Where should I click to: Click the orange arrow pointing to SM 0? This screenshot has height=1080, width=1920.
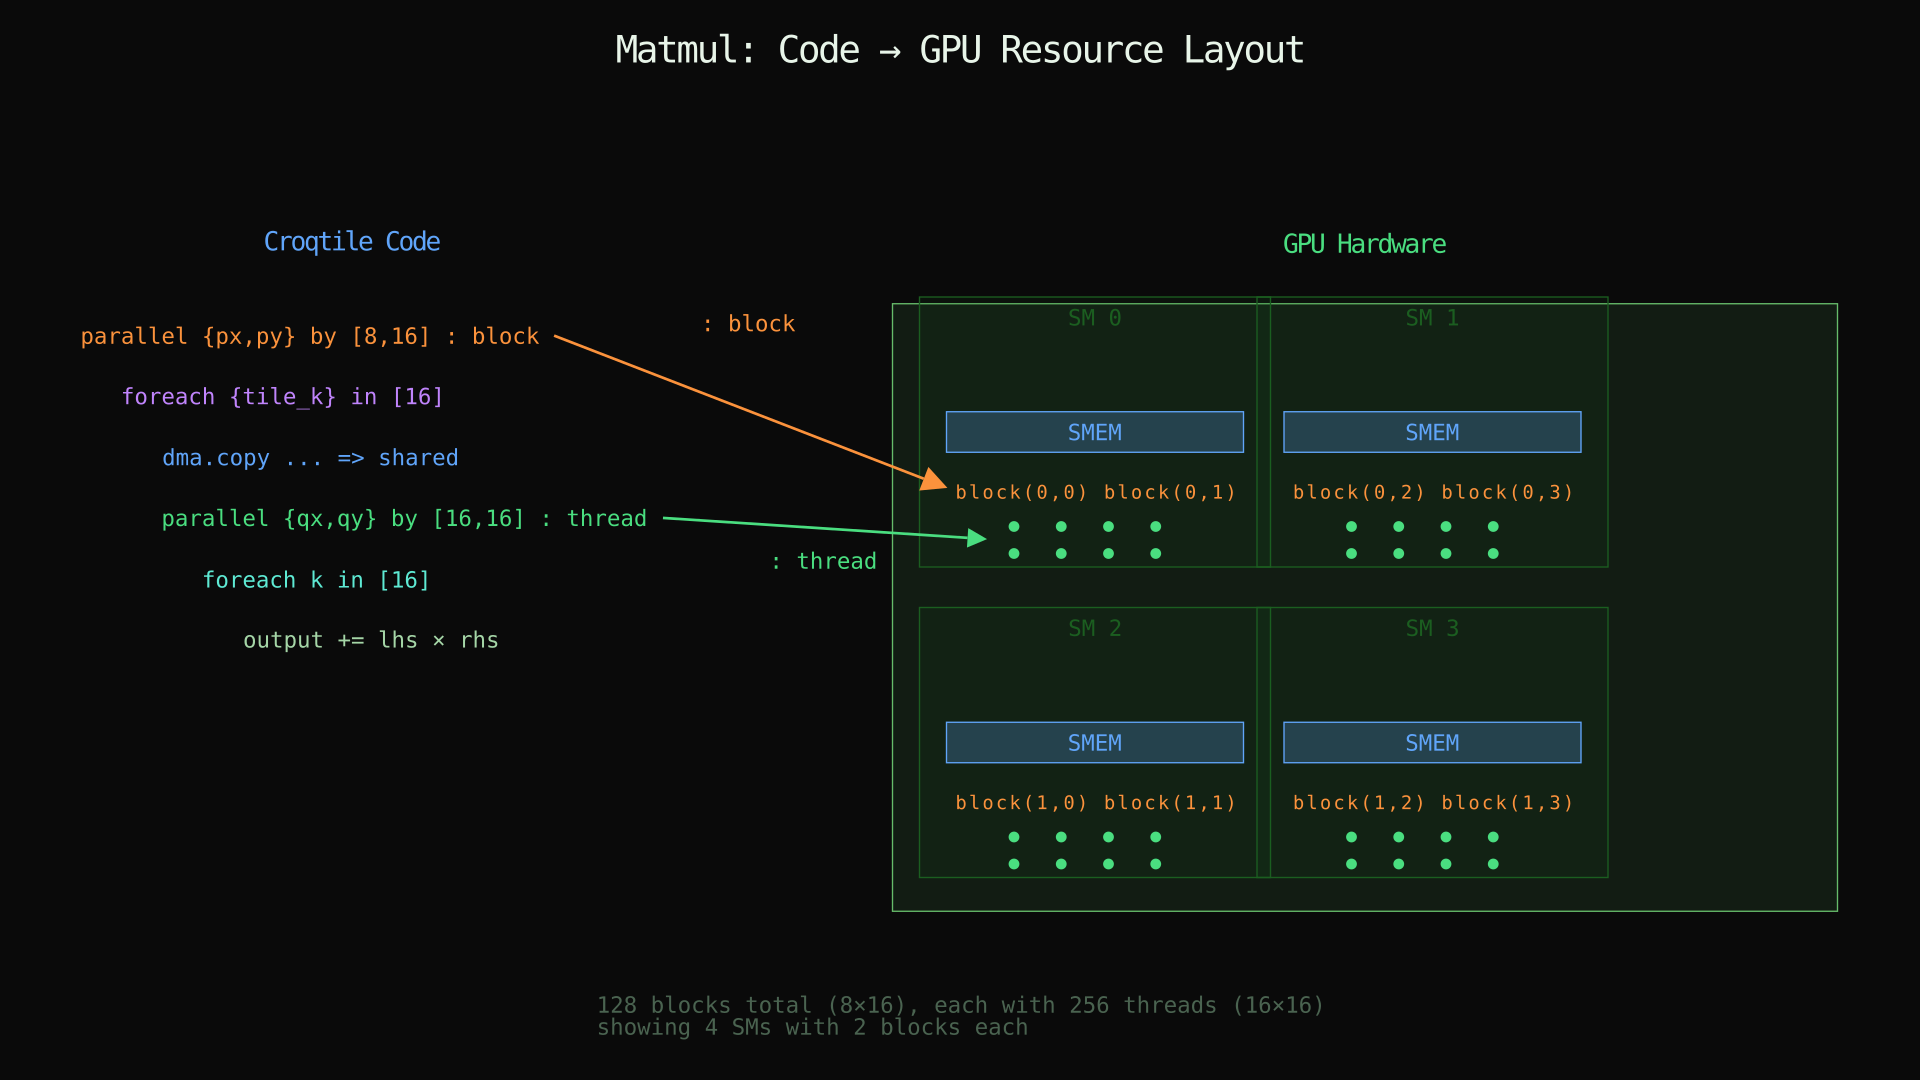[745, 410]
